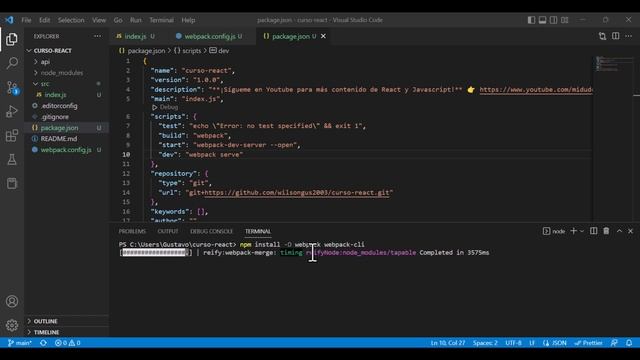Open the Search view in activity bar
The height and width of the screenshot is (360, 640).
(12, 63)
